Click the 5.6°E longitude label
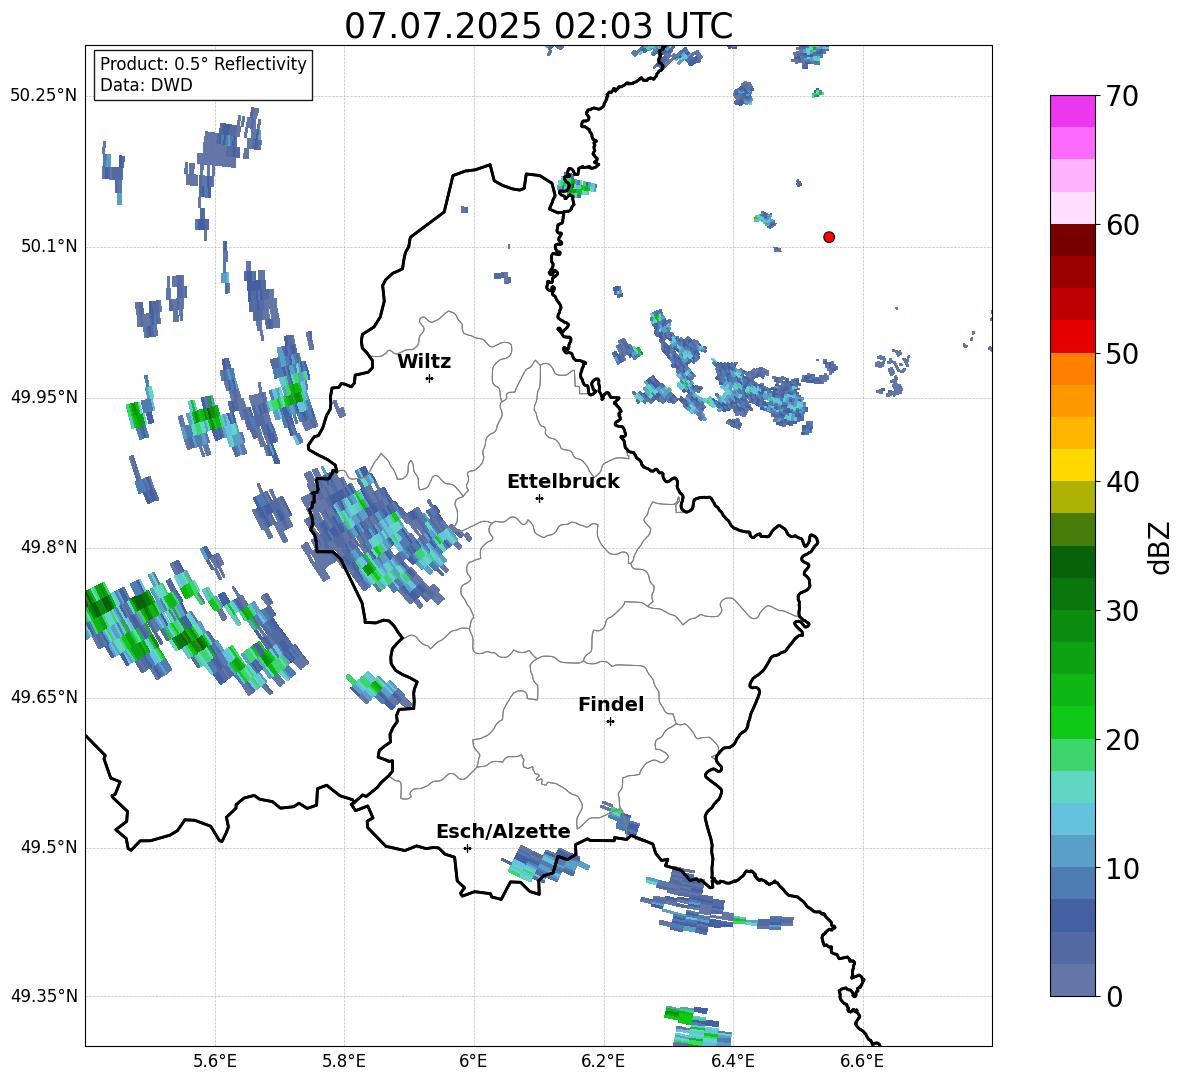The image size is (1184, 1081). coord(215,1061)
